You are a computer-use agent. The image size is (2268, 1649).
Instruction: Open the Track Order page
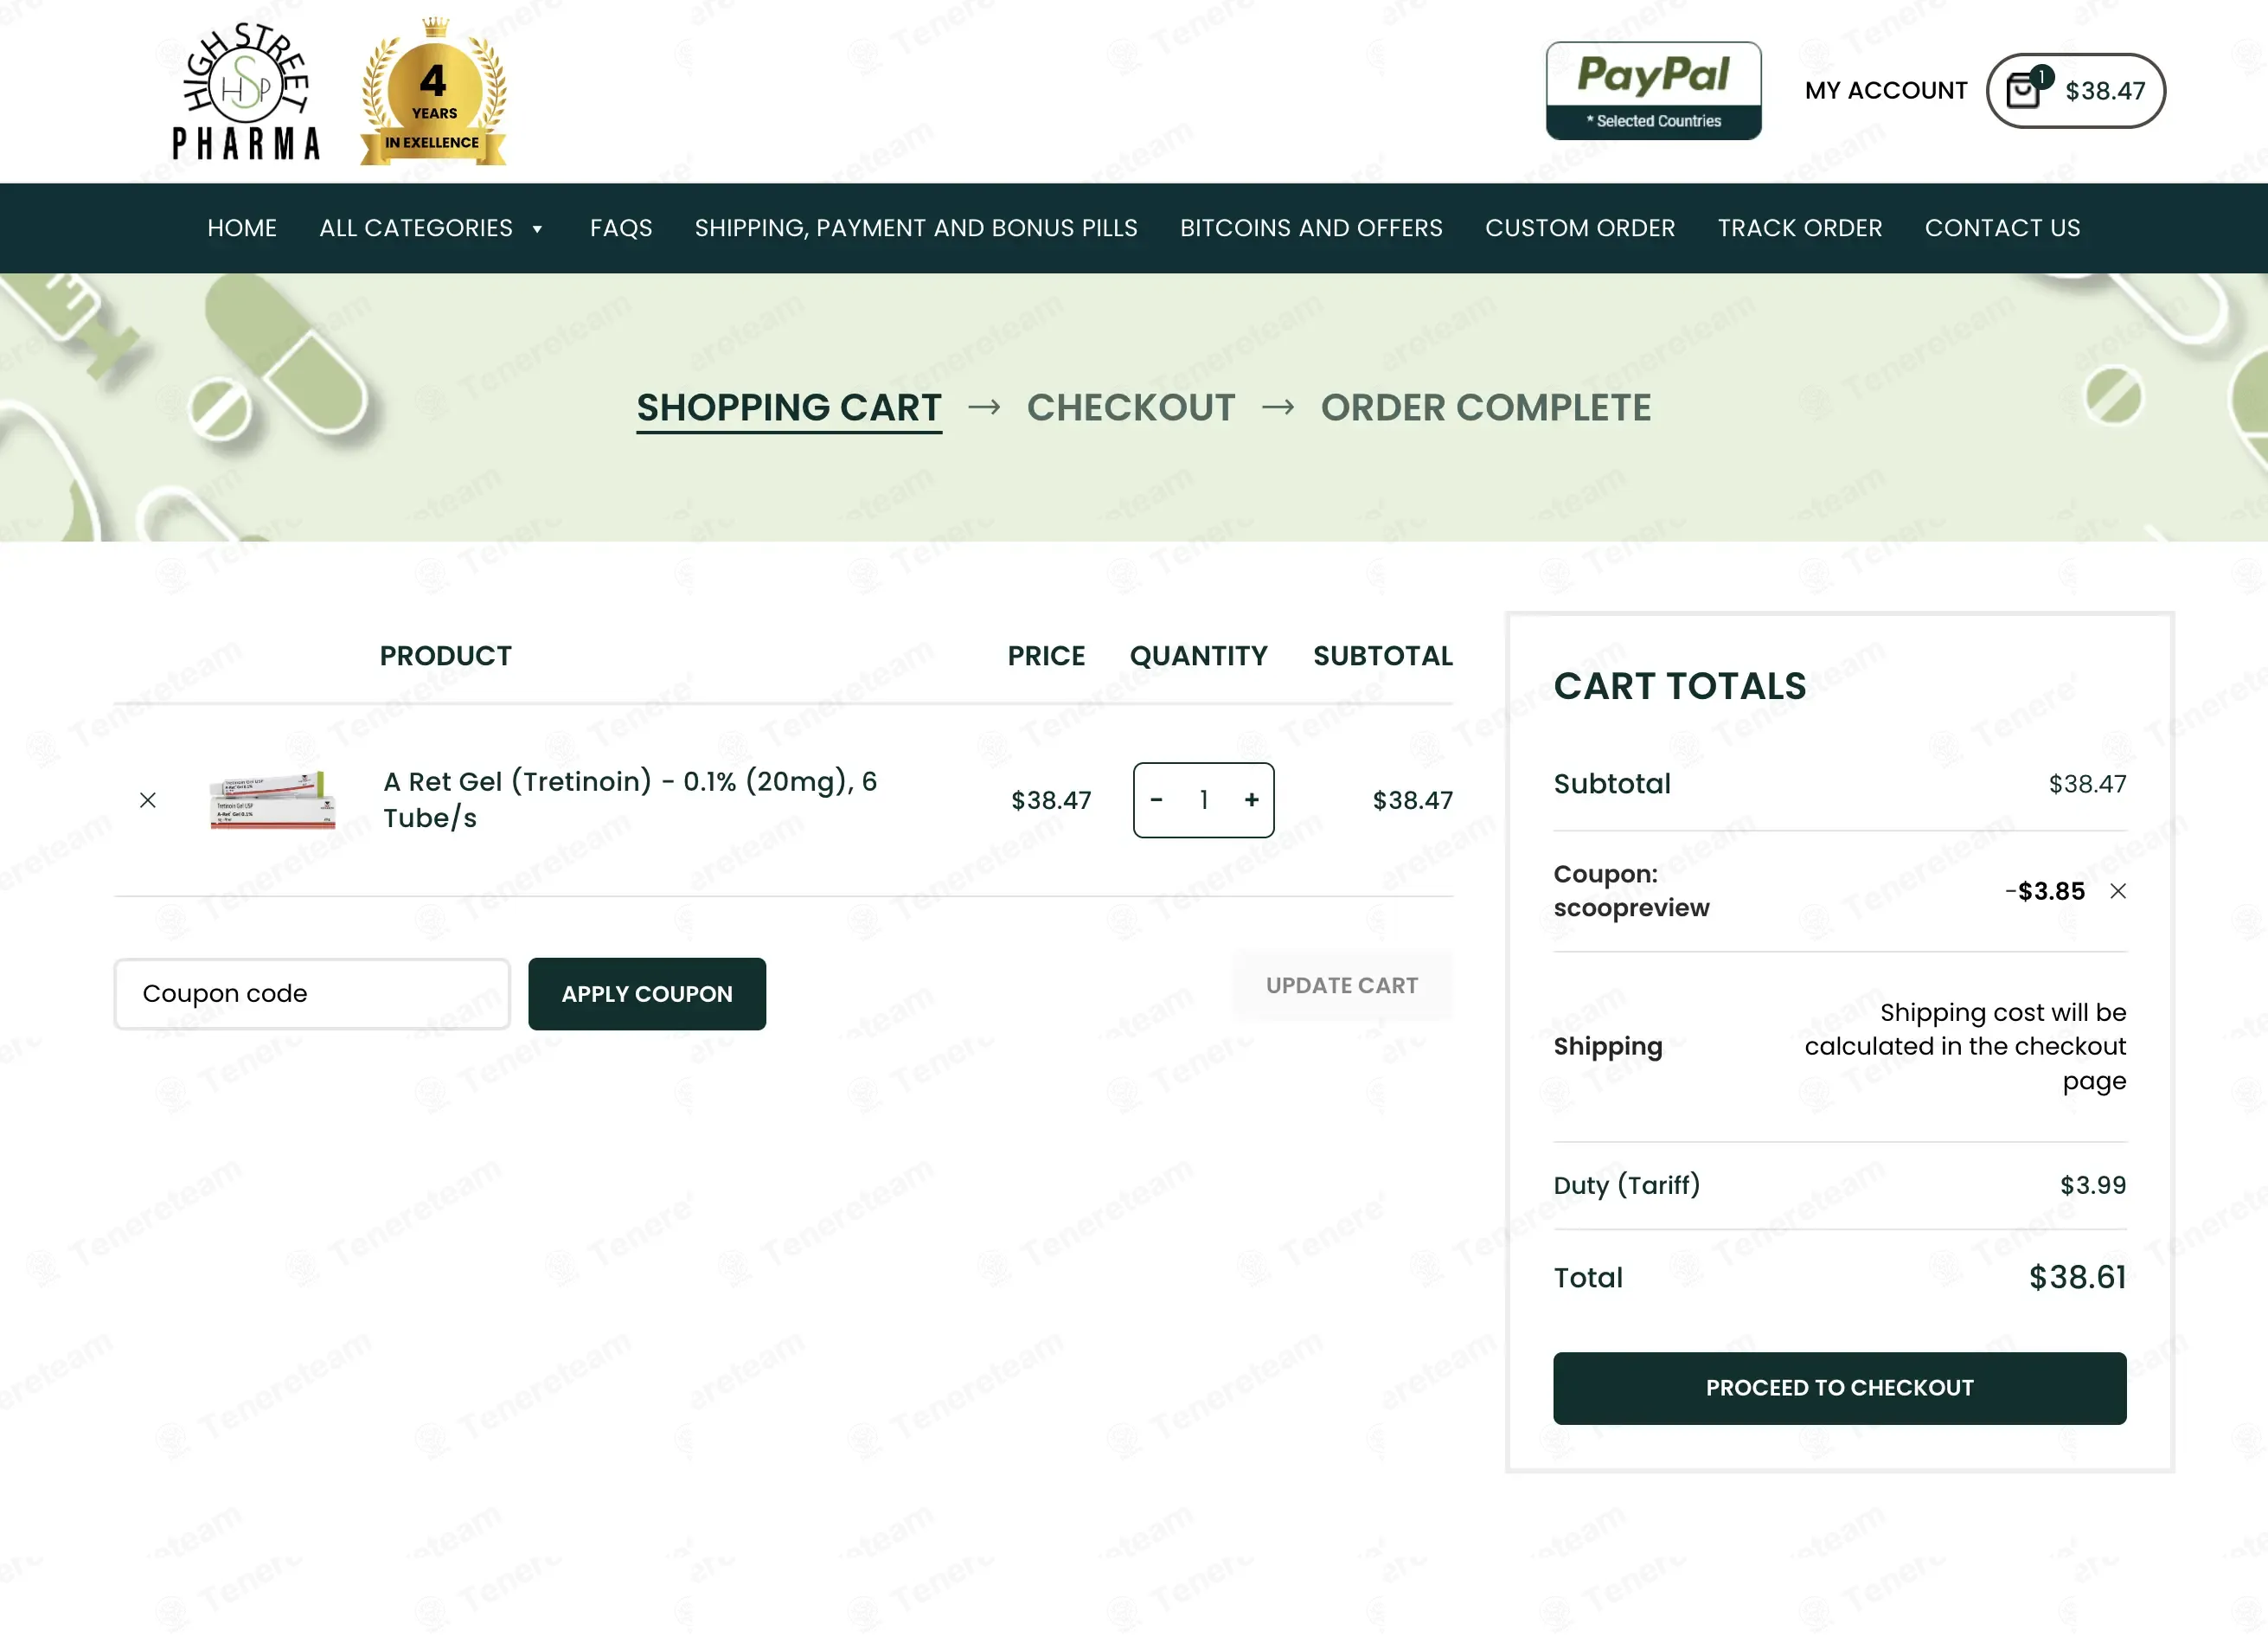coord(1799,228)
